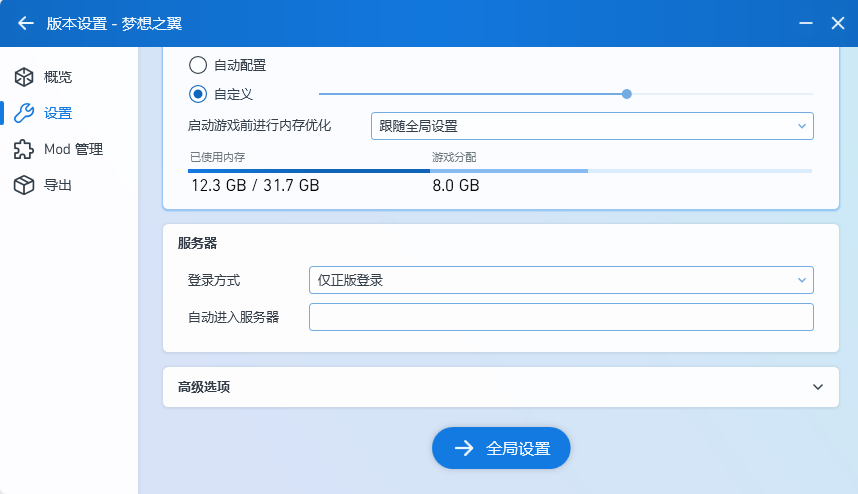
Task: Open the 登录方式 dropdown showing 仅正版登录
Action: (561, 280)
